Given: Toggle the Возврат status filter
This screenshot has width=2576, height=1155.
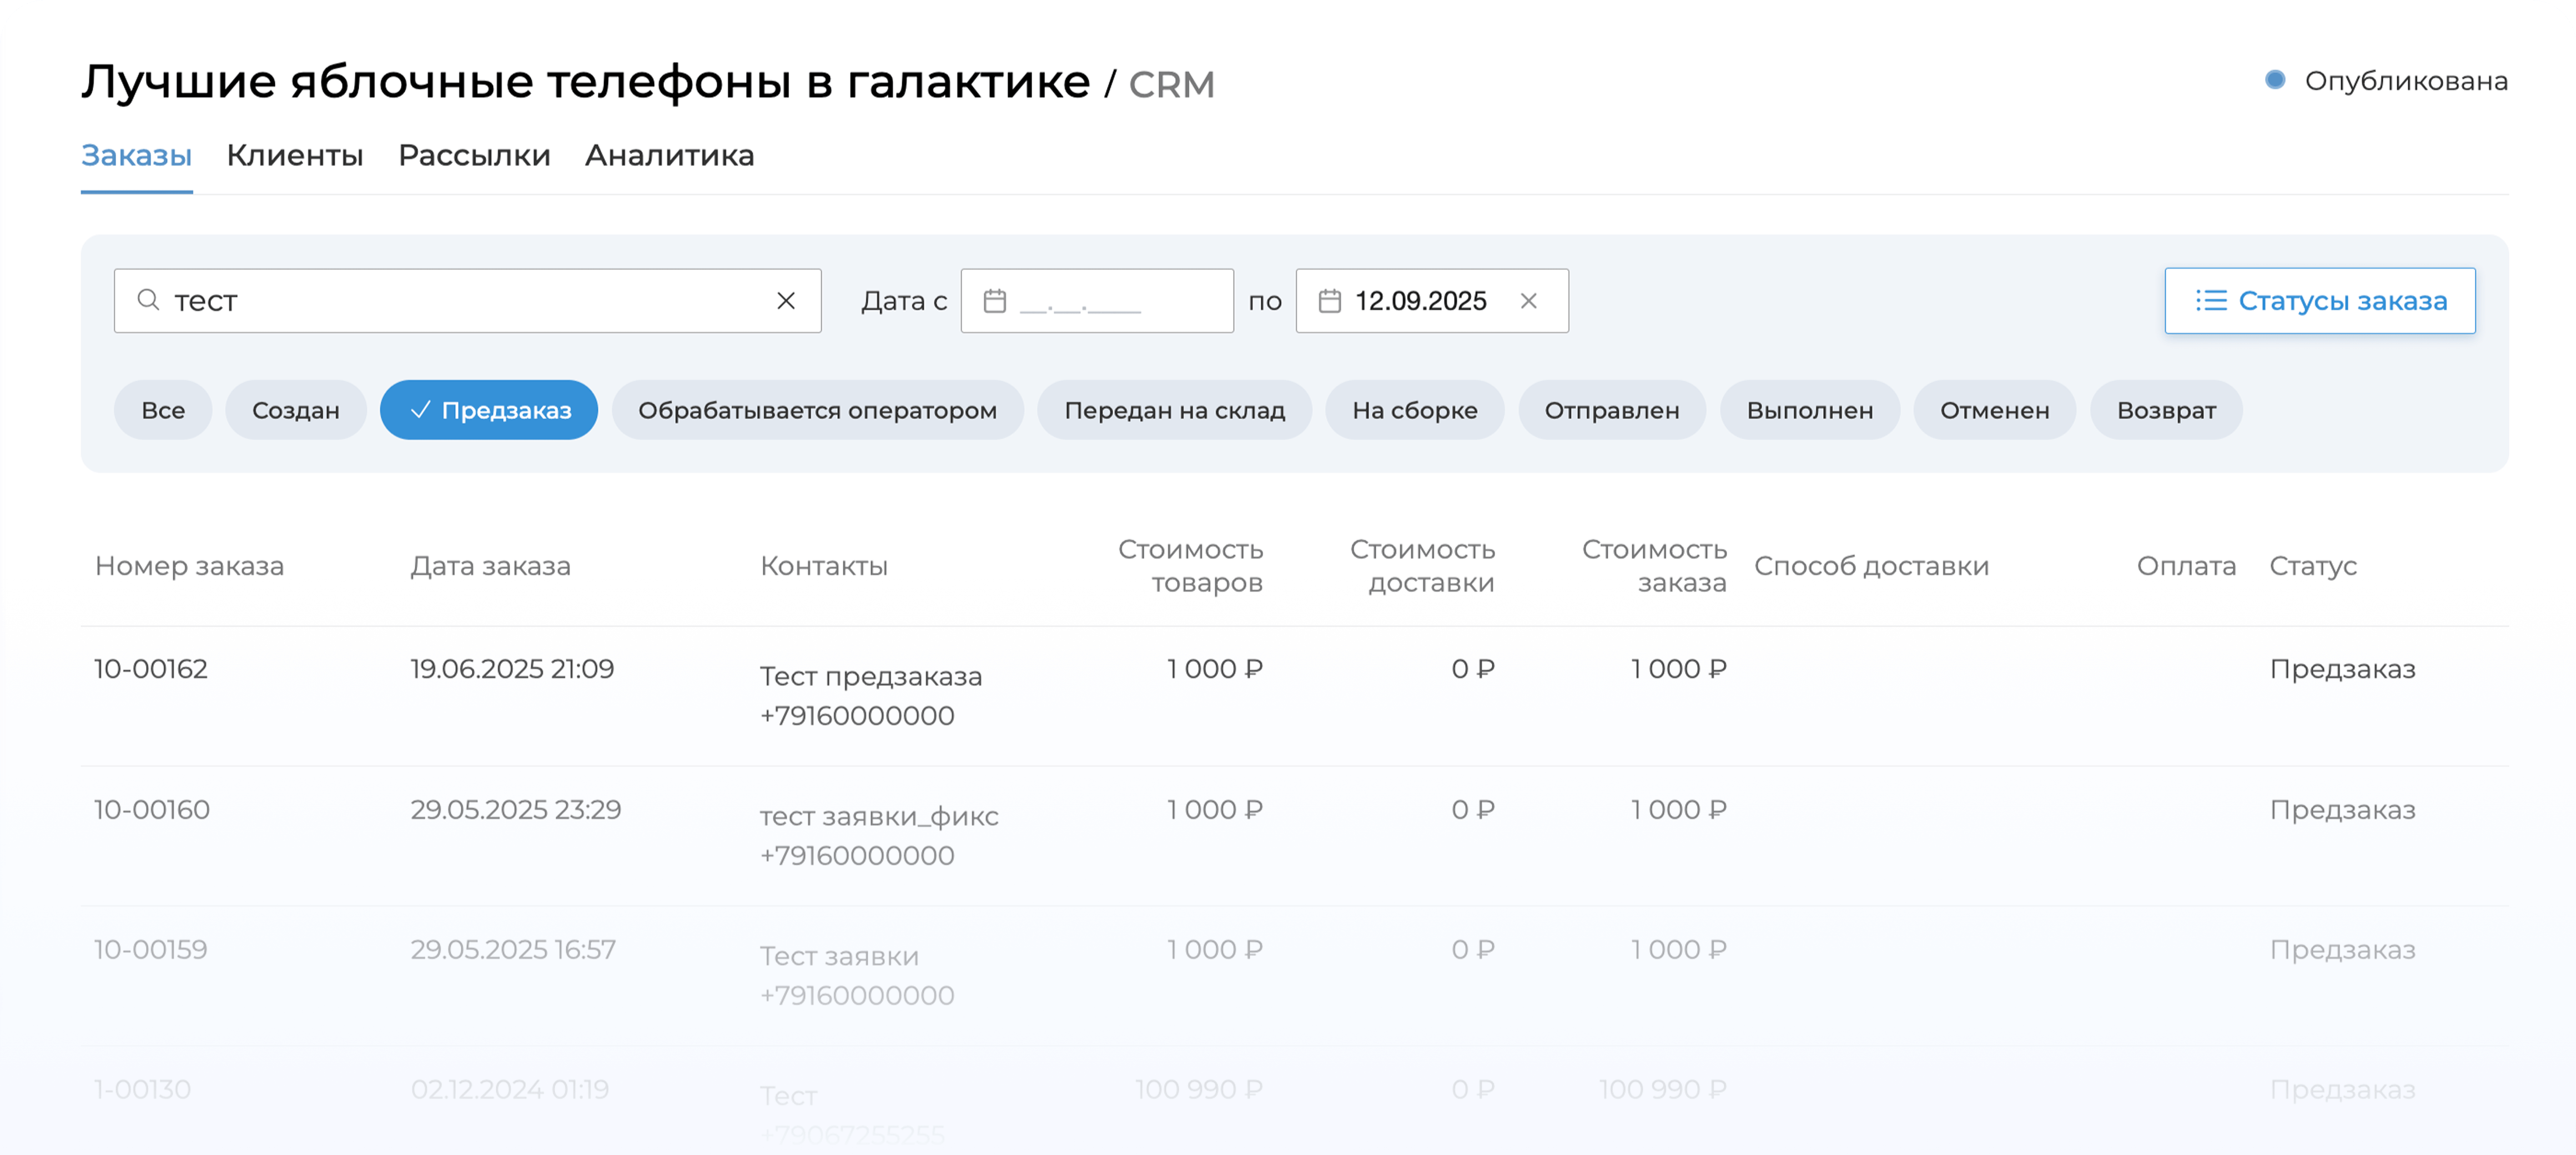Looking at the screenshot, I should [x=2166, y=410].
